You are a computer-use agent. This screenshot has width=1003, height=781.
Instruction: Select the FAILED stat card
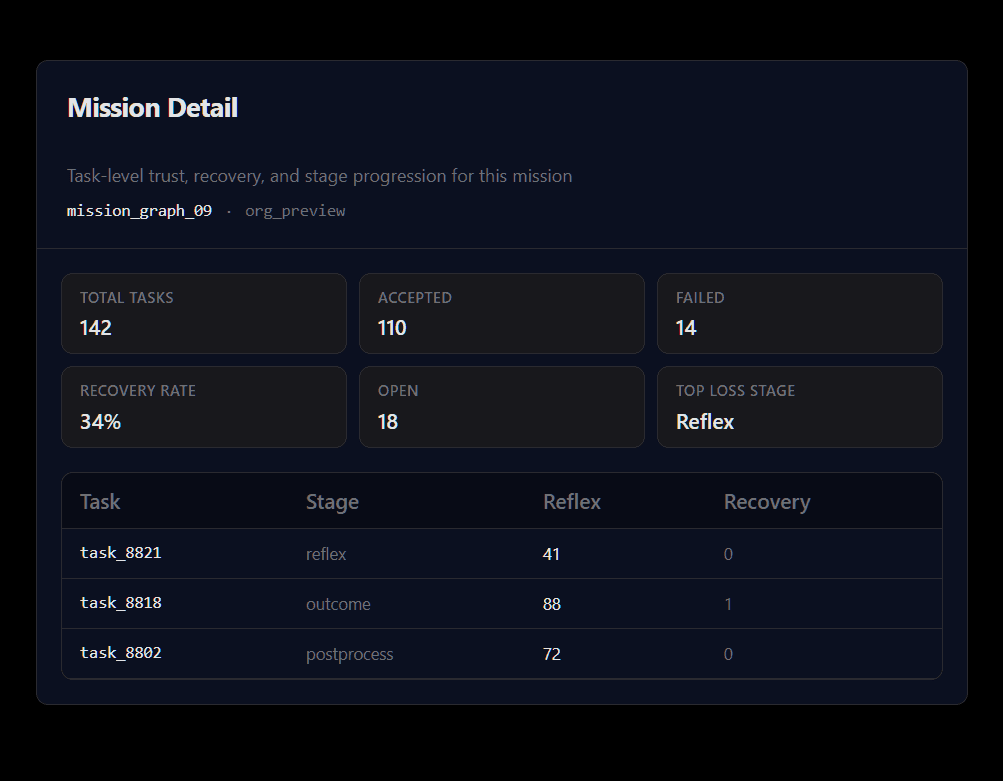pyautogui.click(x=800, y=313)
